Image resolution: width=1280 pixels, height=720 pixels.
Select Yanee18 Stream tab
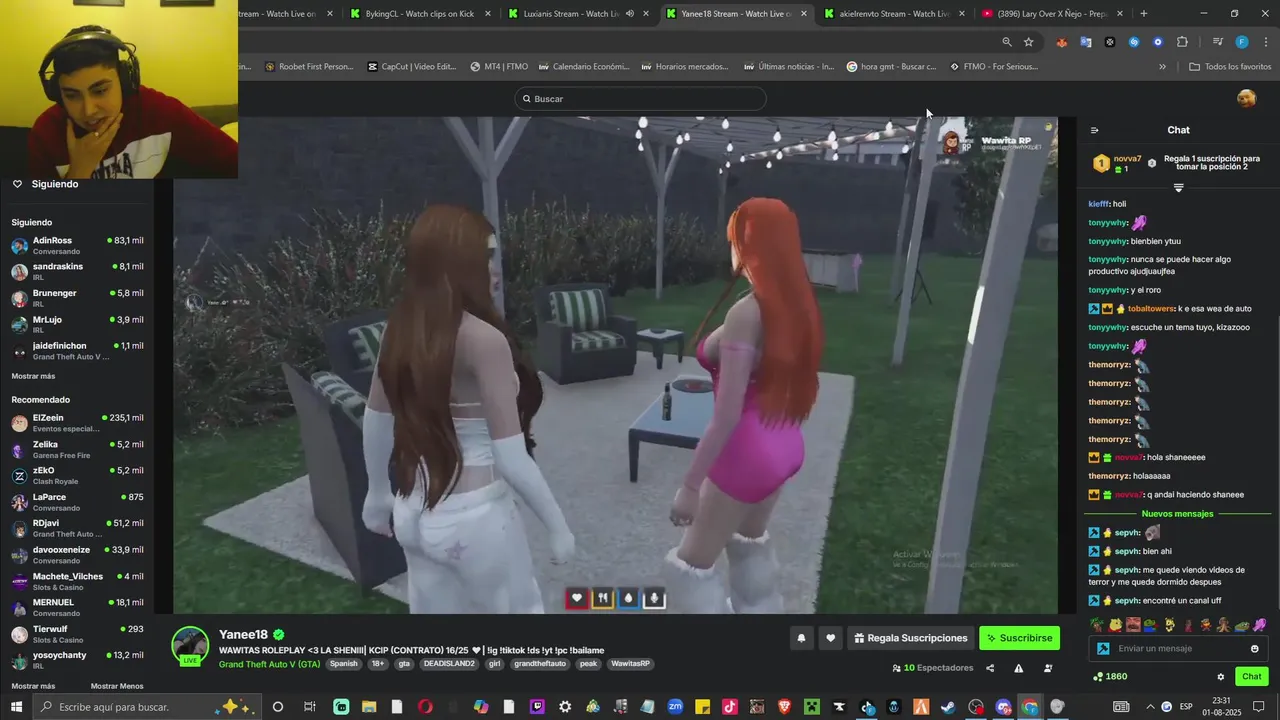tap(736, 14)
